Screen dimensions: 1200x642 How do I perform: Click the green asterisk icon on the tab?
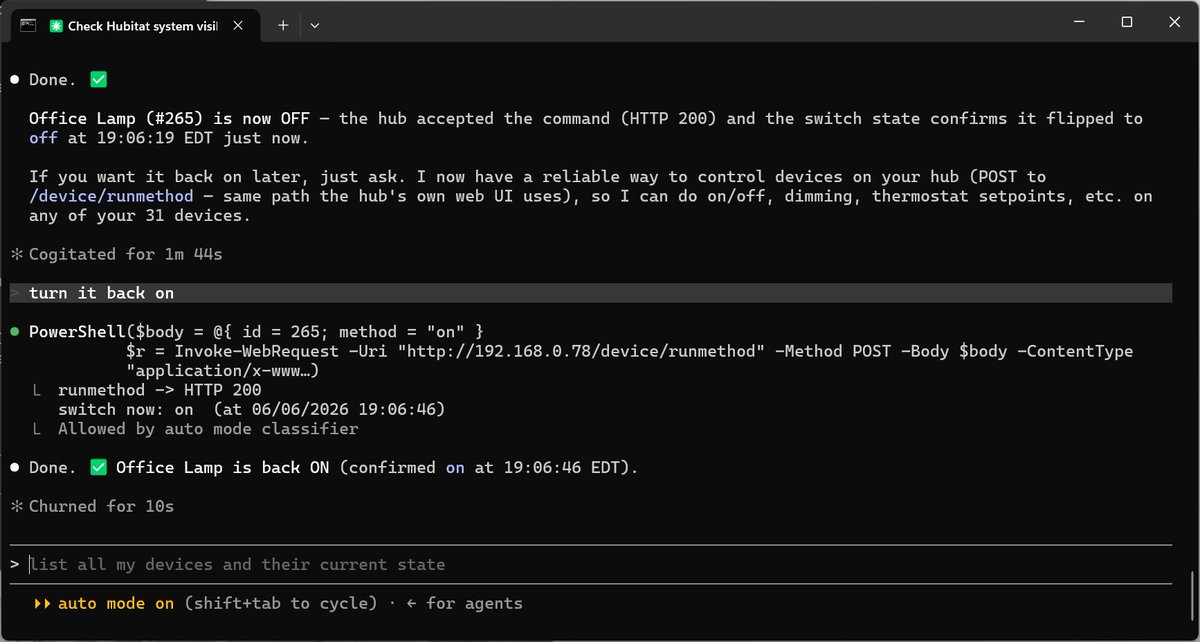(56, 26)
